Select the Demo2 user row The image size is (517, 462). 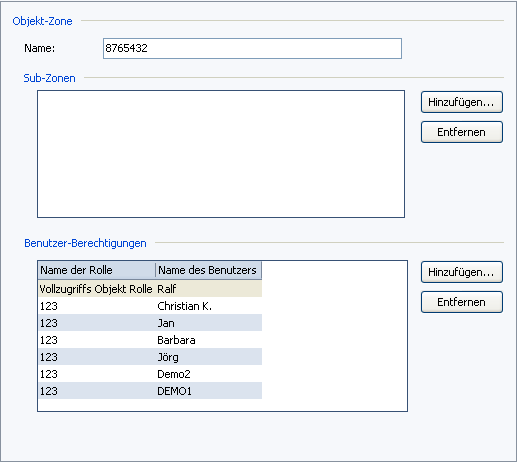(150, 374)
